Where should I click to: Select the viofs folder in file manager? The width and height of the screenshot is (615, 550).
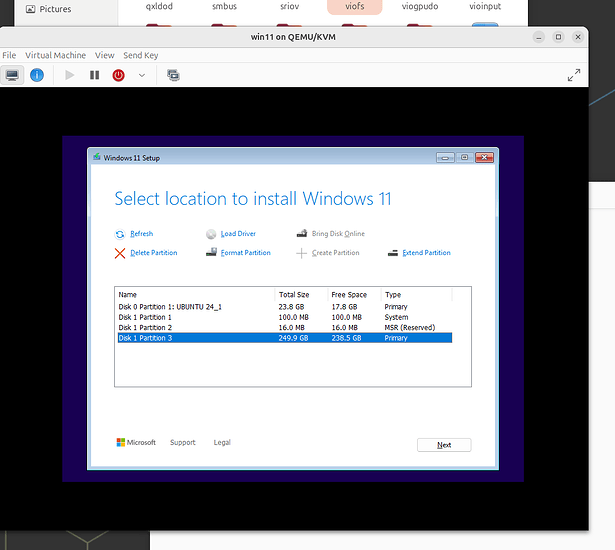pos(355,7)
